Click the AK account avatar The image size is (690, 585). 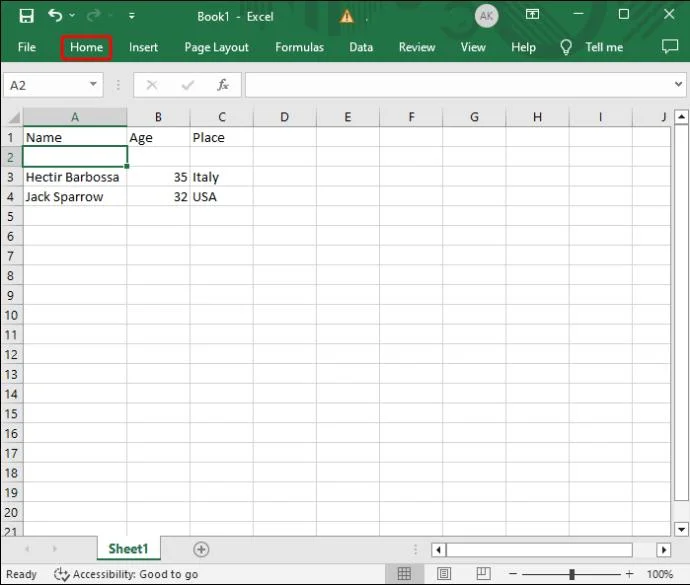(x=486, y=16)
